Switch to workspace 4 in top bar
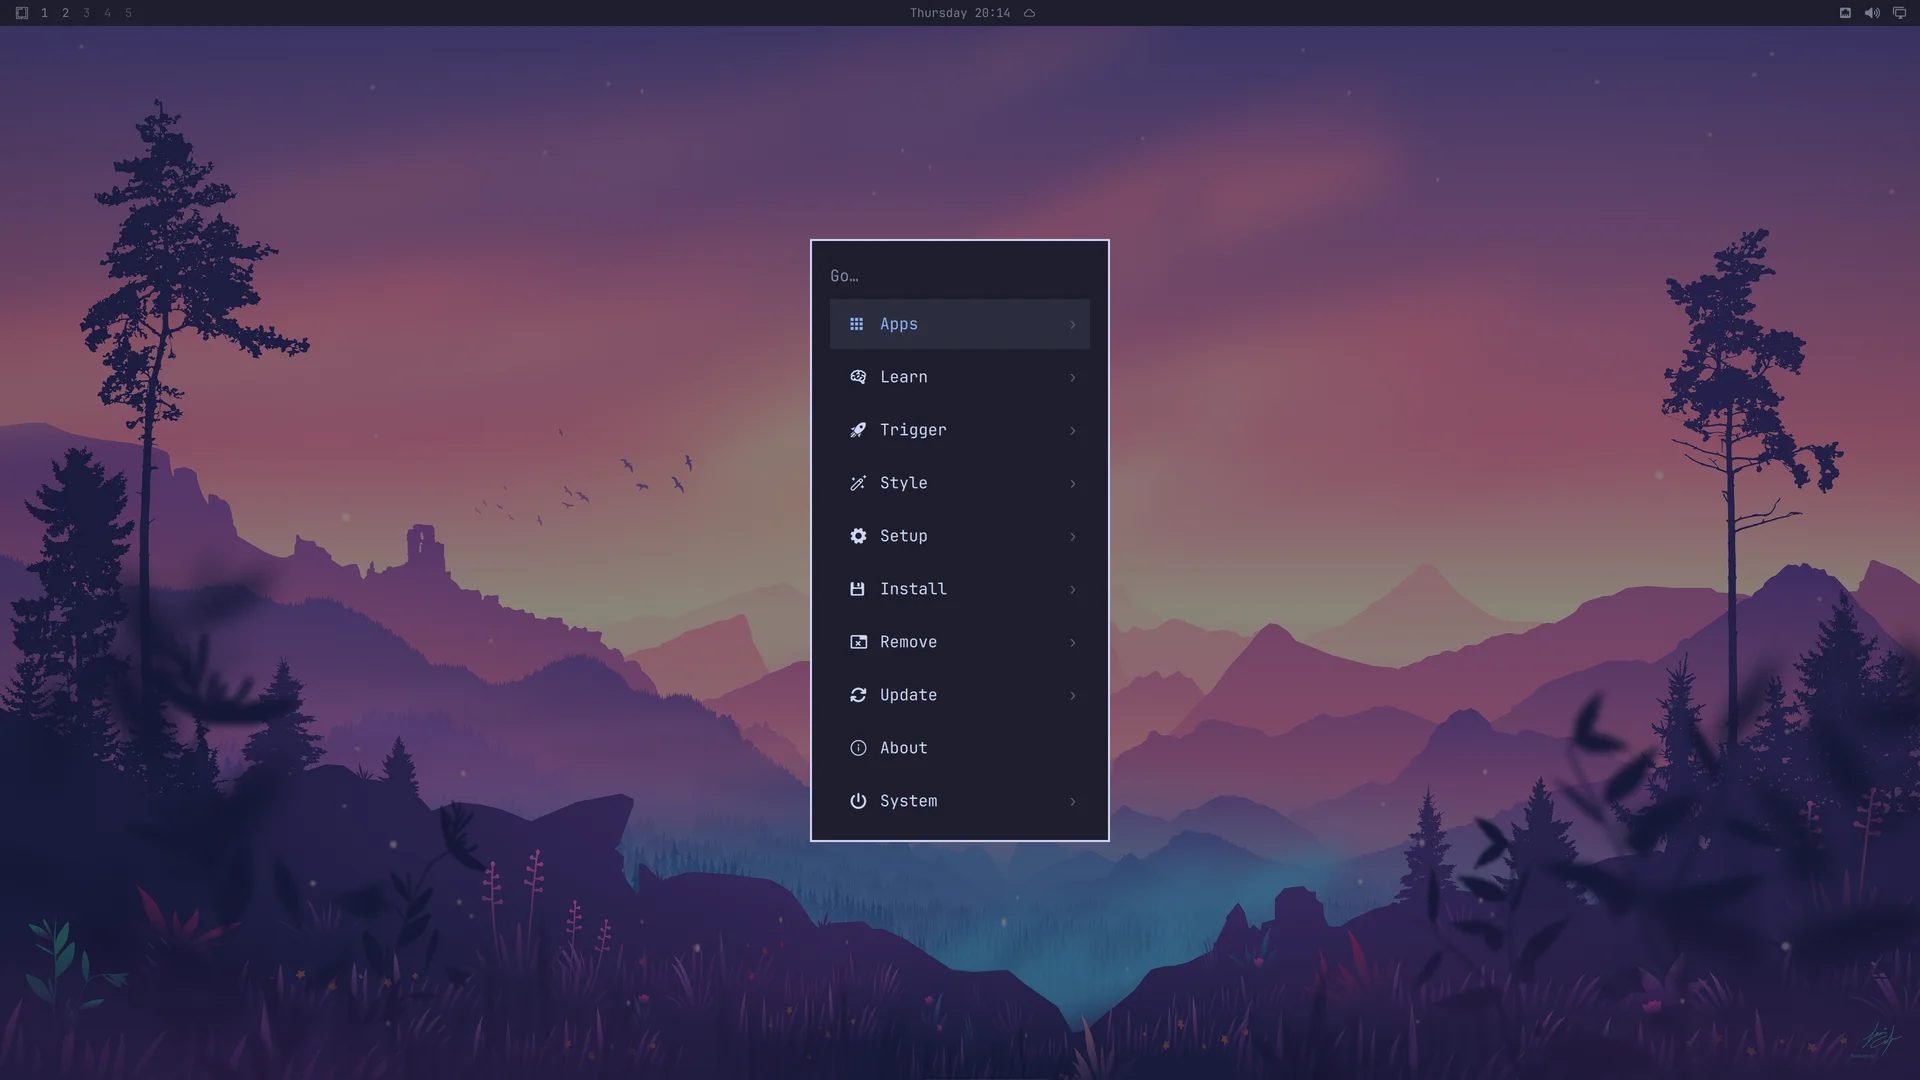The image size is (1920, 1080). (107, 13)
